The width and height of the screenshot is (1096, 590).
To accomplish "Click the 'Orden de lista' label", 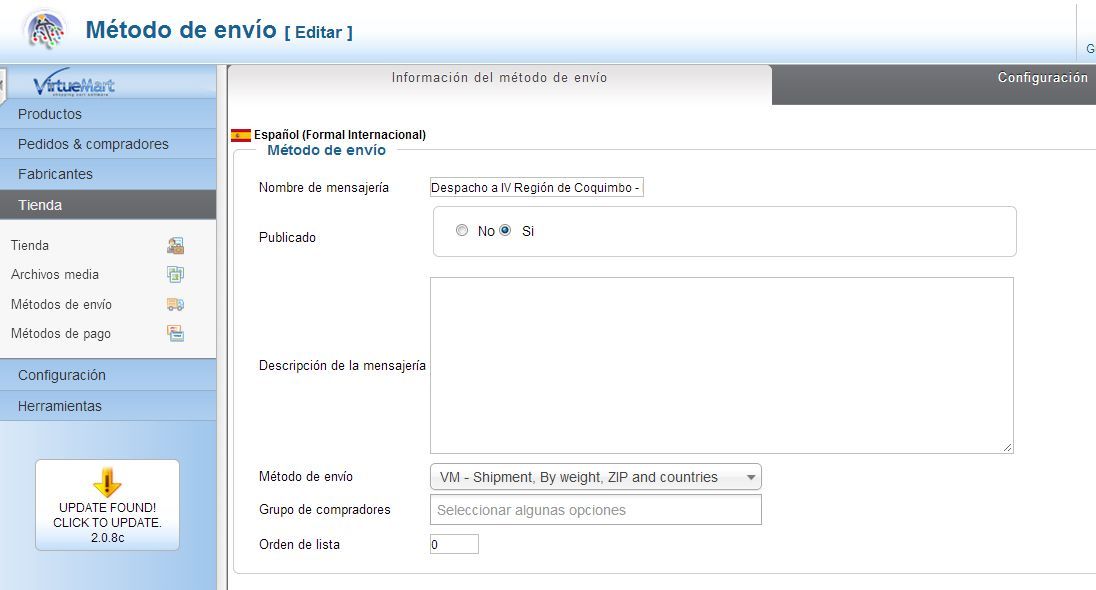I will pos(299,545).
